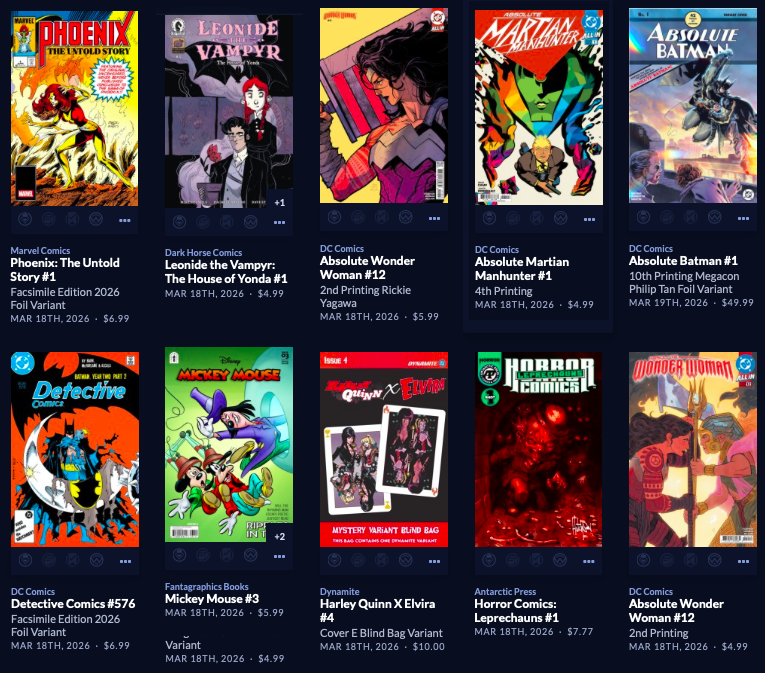Add Phoenix: The Untold Story #1 to pull list

pyautogui.click(x=25, y=219)
